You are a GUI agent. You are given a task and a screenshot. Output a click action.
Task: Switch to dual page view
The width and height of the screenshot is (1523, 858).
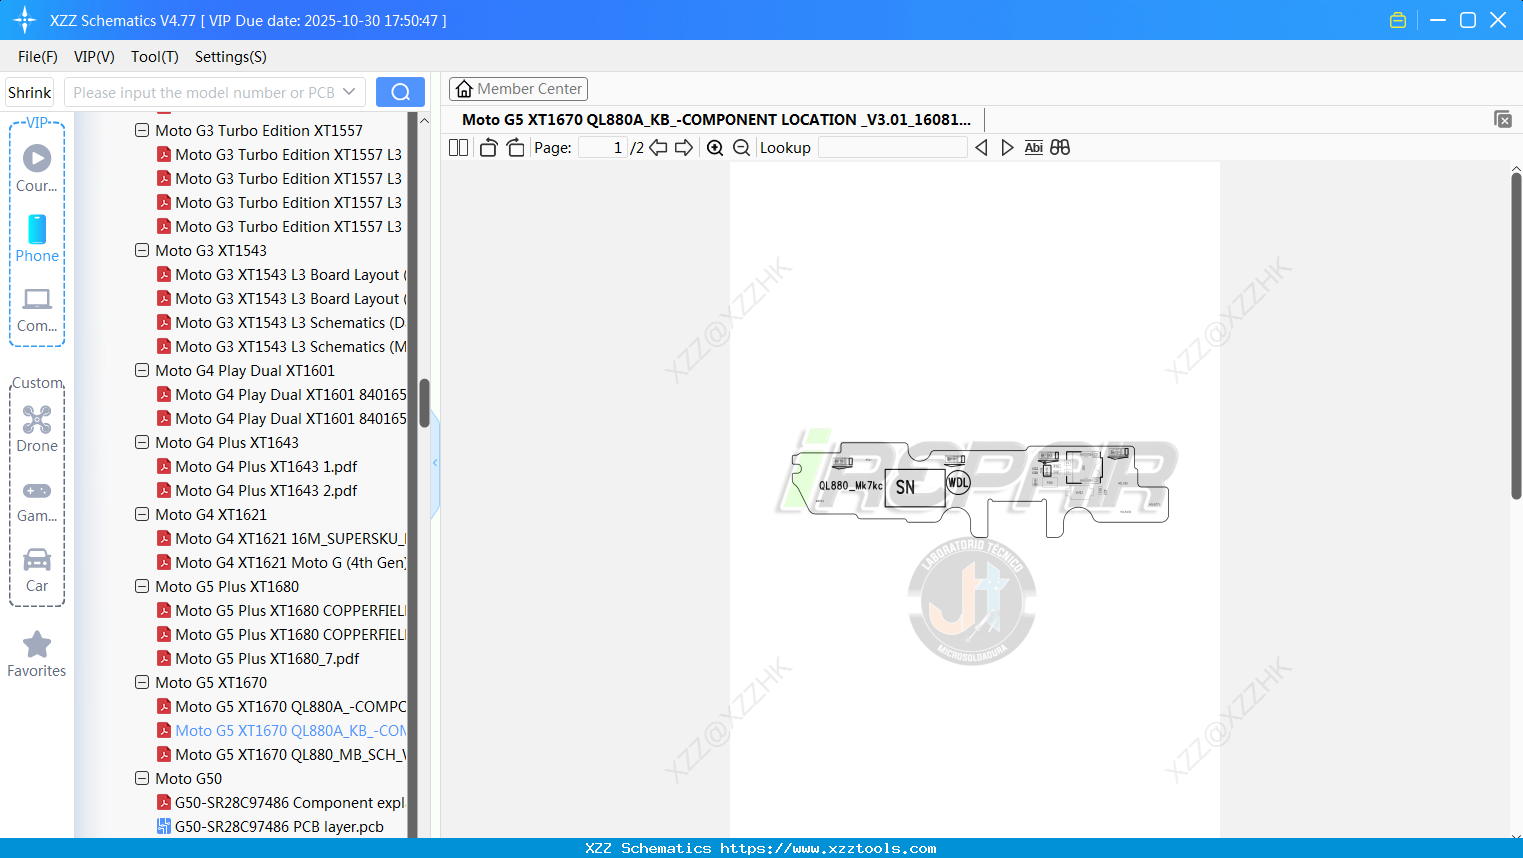458,147
